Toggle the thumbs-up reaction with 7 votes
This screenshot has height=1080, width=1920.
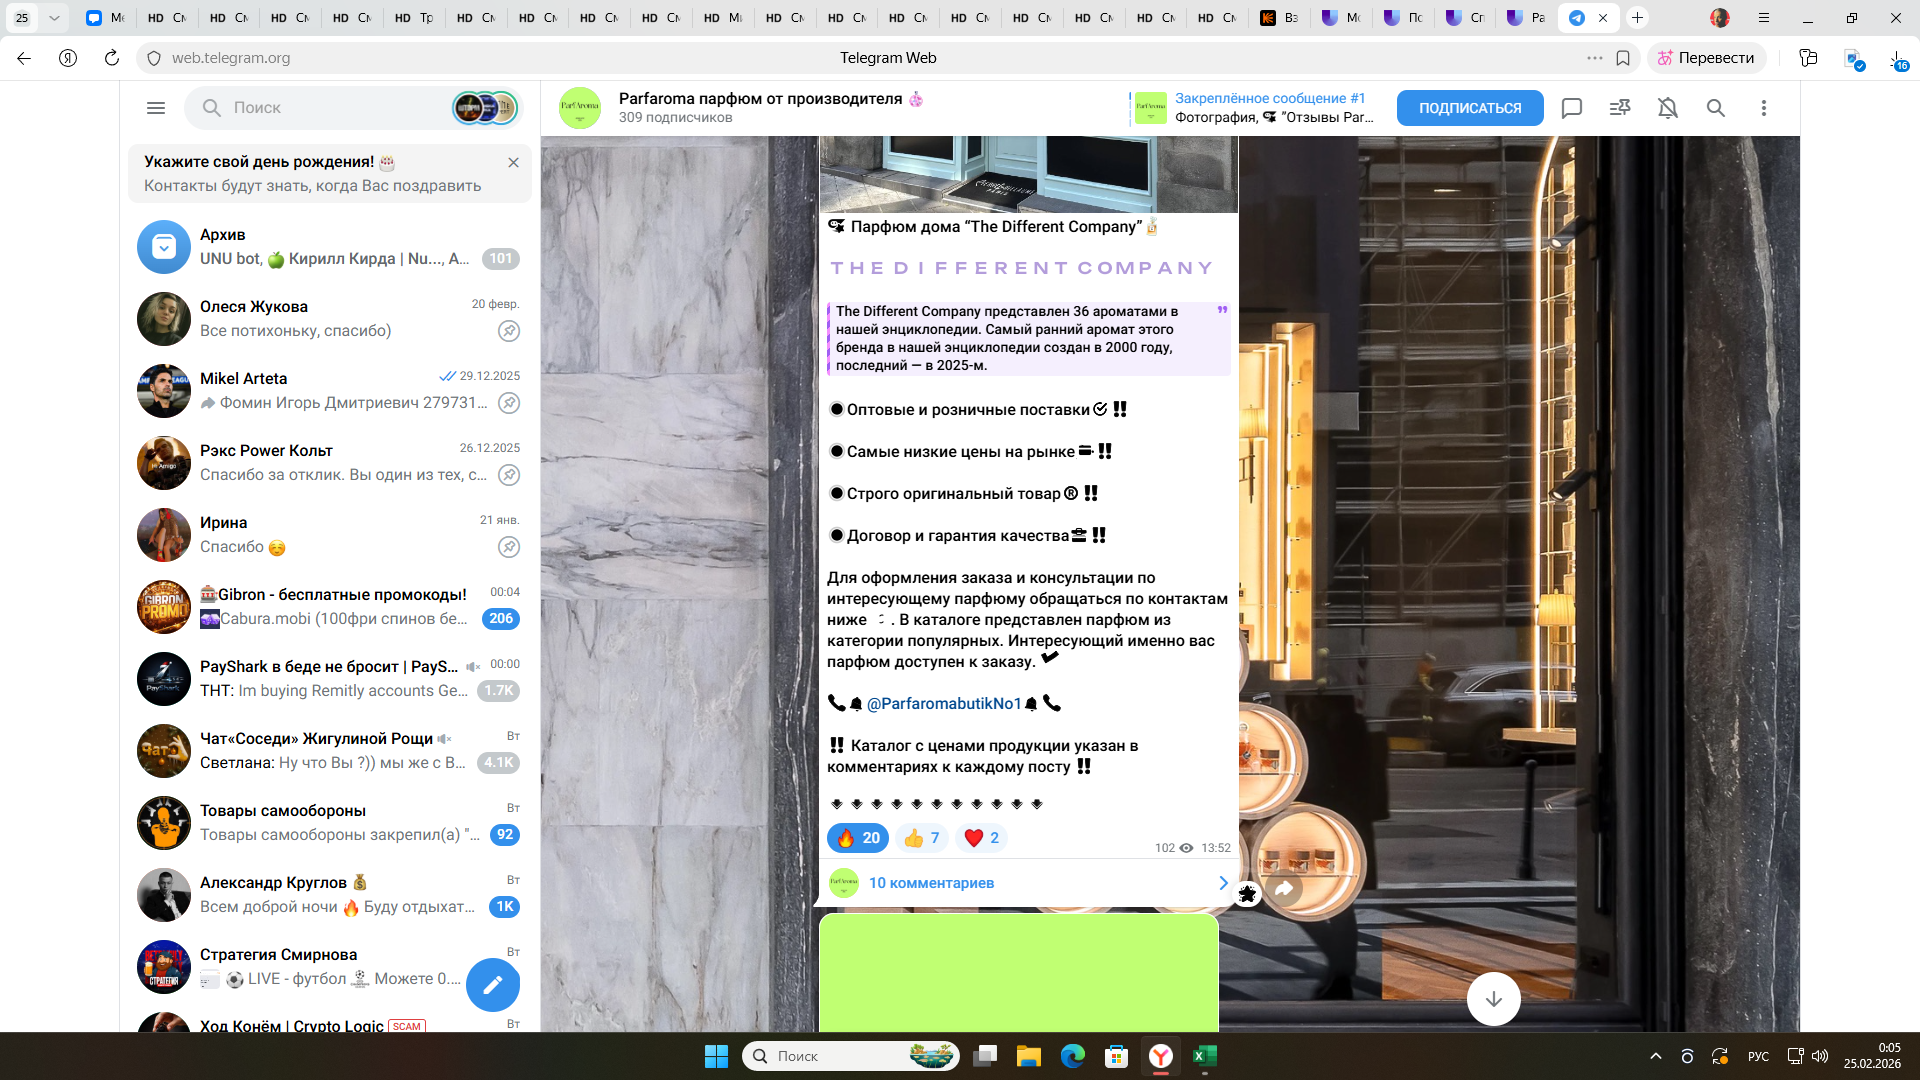pos(921,838)
